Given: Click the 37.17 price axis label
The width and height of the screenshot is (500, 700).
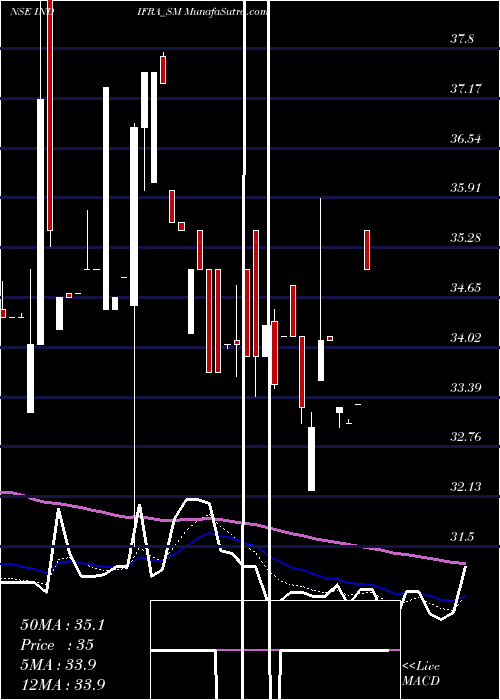Looking at the screenshot, I should tap(466, 89).
